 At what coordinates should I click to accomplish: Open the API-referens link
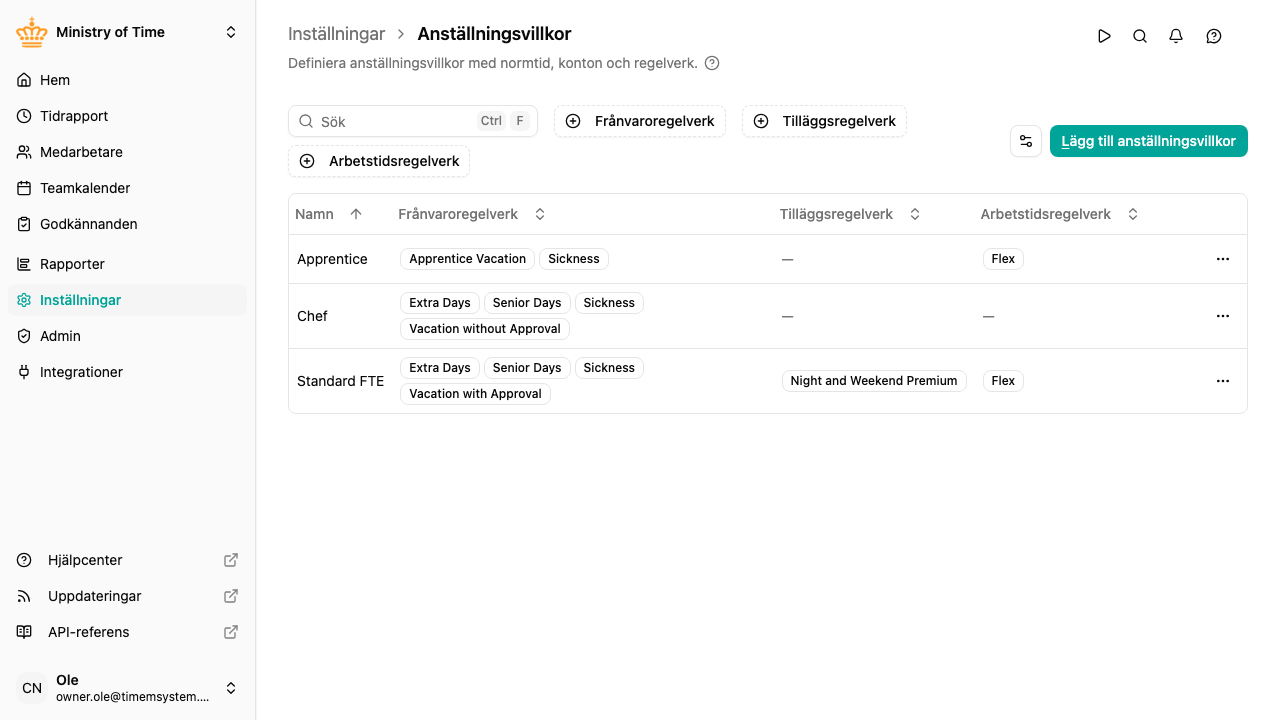128,632
